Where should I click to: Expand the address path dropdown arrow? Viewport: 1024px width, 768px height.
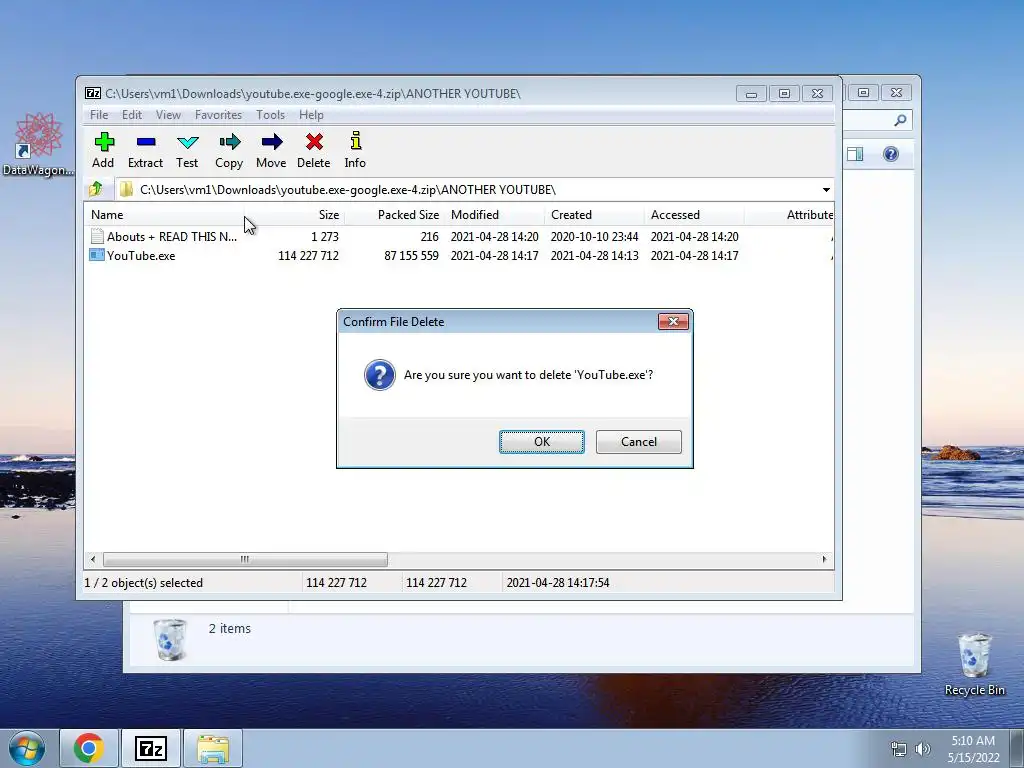click(x=826, y=189)
